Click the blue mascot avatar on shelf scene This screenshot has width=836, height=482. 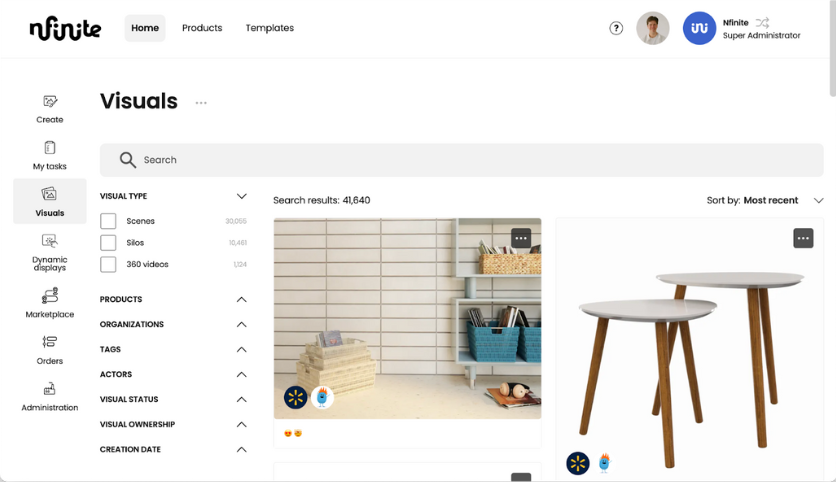[322, 397]
